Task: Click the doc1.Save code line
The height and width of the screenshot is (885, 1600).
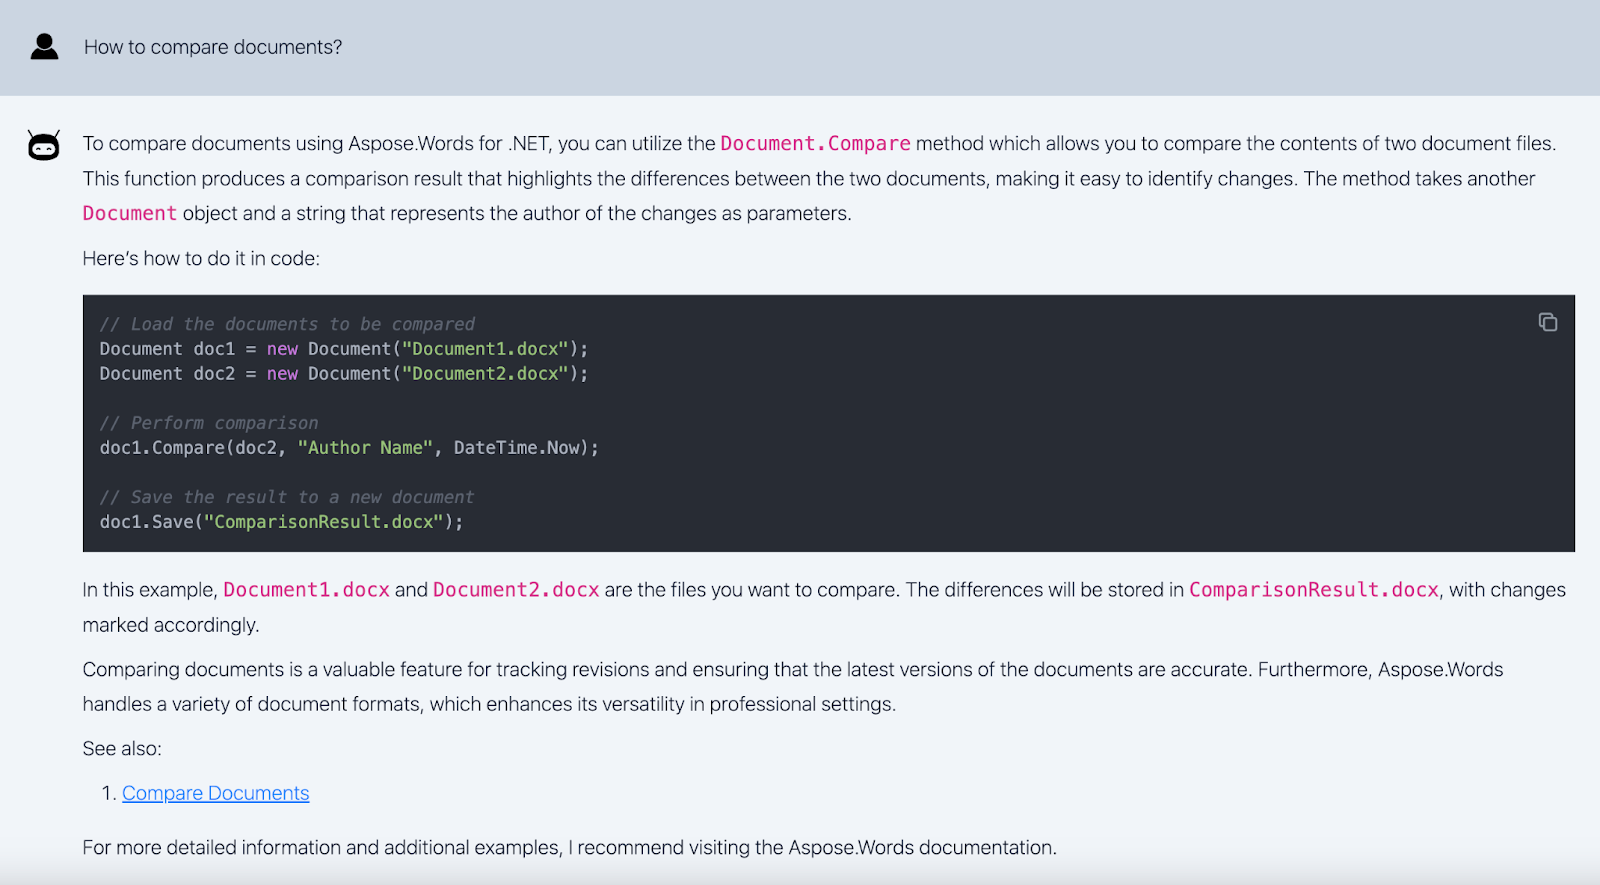Action: point(281,522)
